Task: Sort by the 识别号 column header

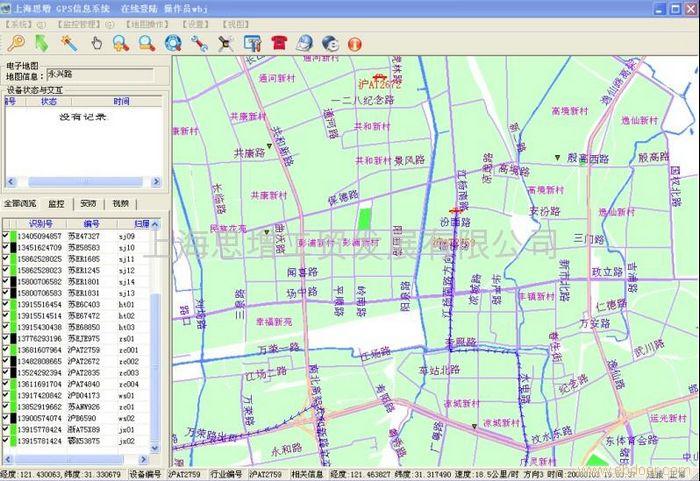Action: pos(40,224)
